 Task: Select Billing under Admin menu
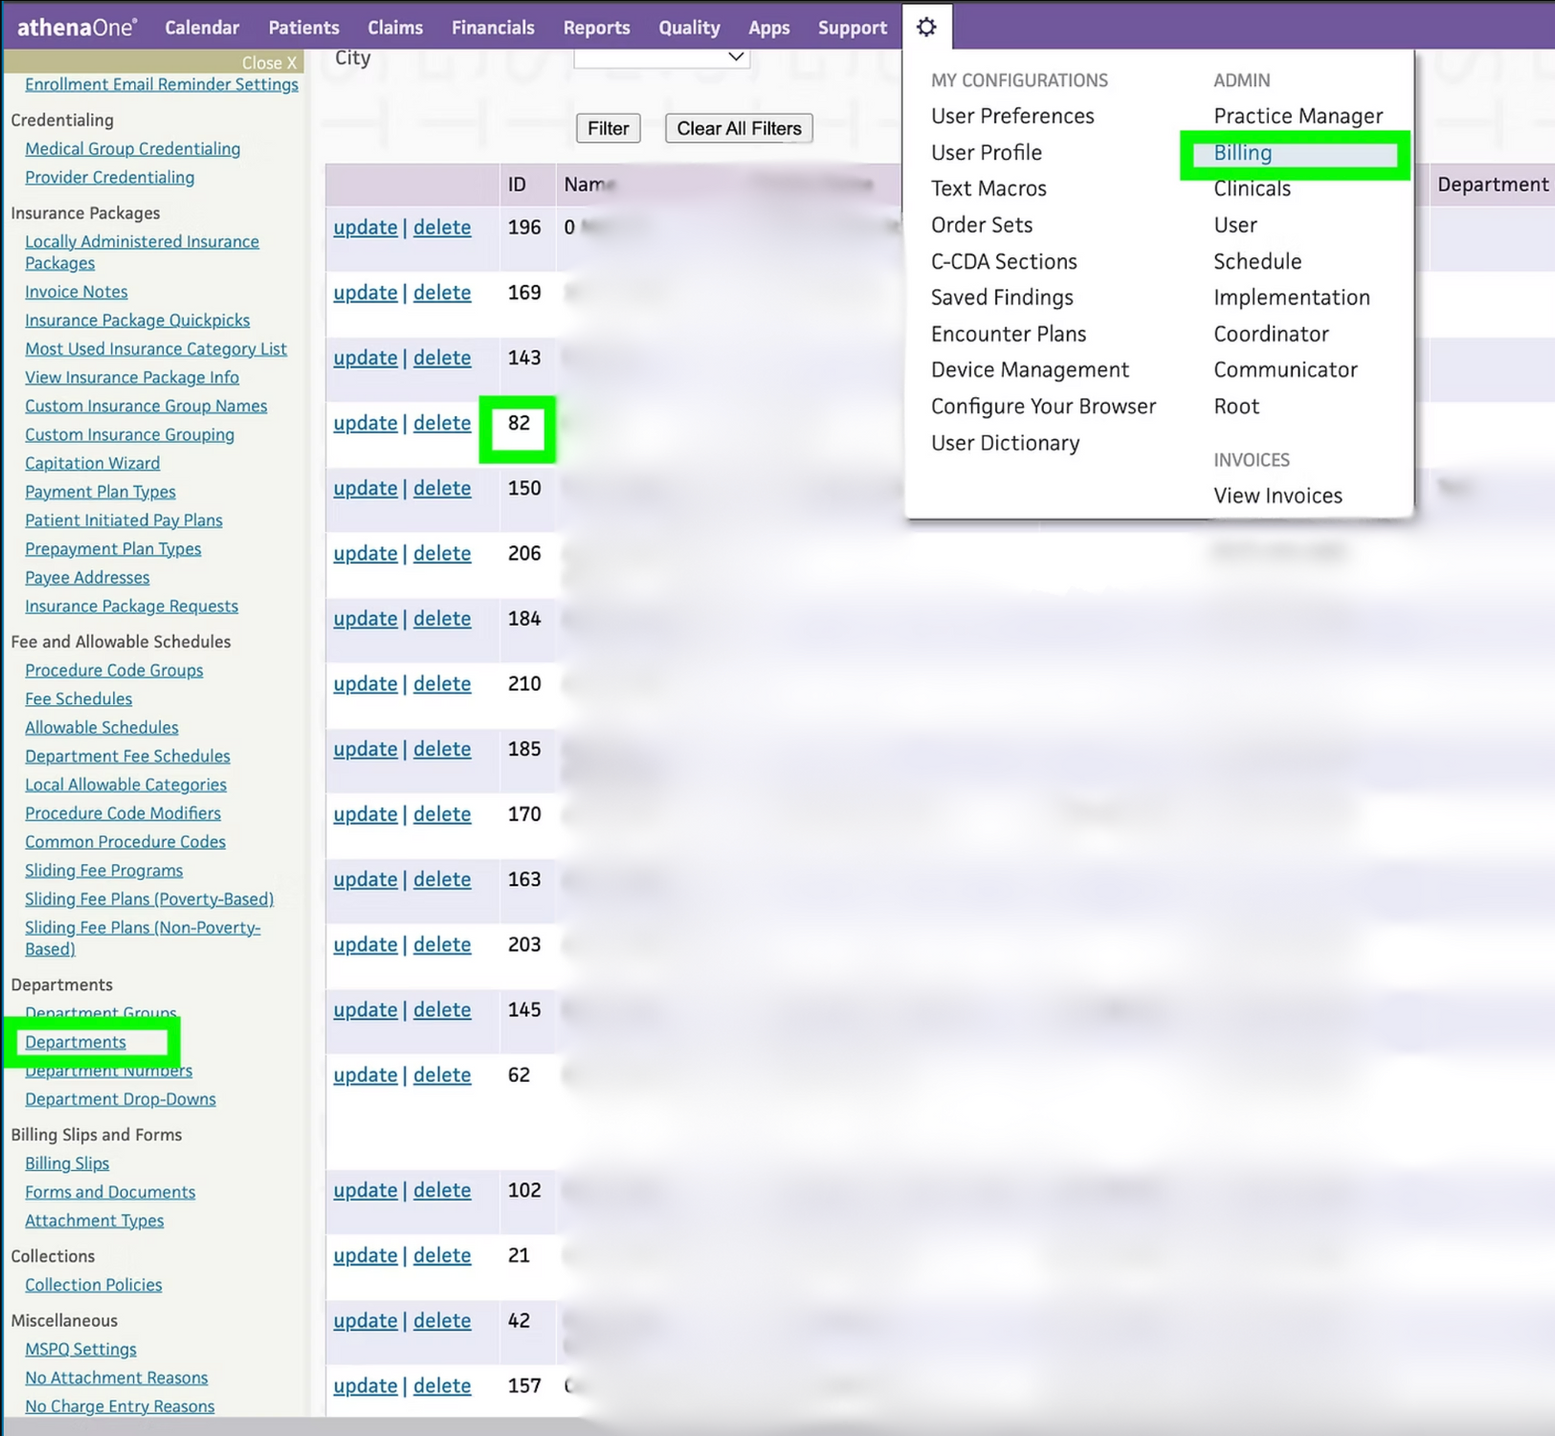pos(1242,153)
